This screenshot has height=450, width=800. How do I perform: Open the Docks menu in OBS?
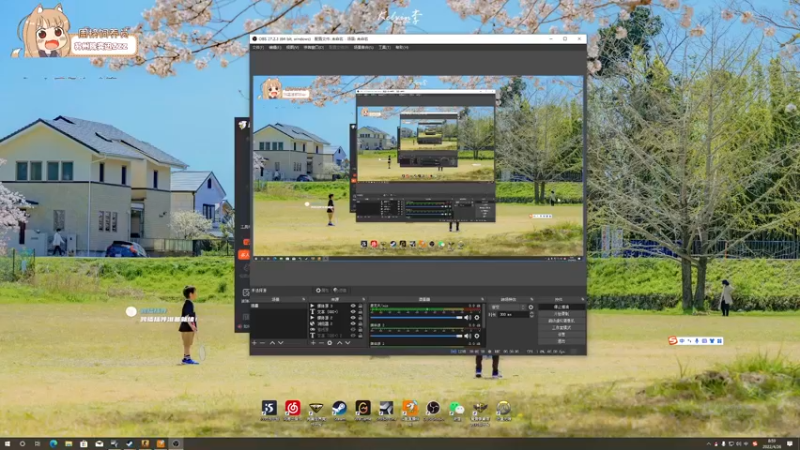(x=313, y=47)
